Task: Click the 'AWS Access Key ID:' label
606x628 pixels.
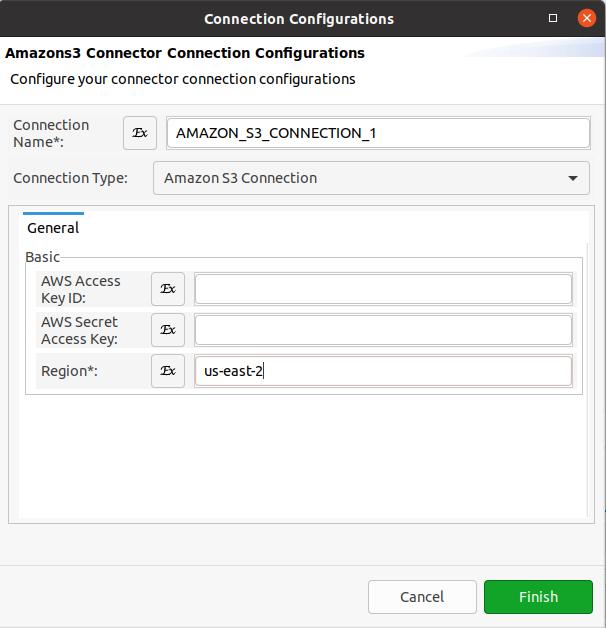Action: point(81,289)
